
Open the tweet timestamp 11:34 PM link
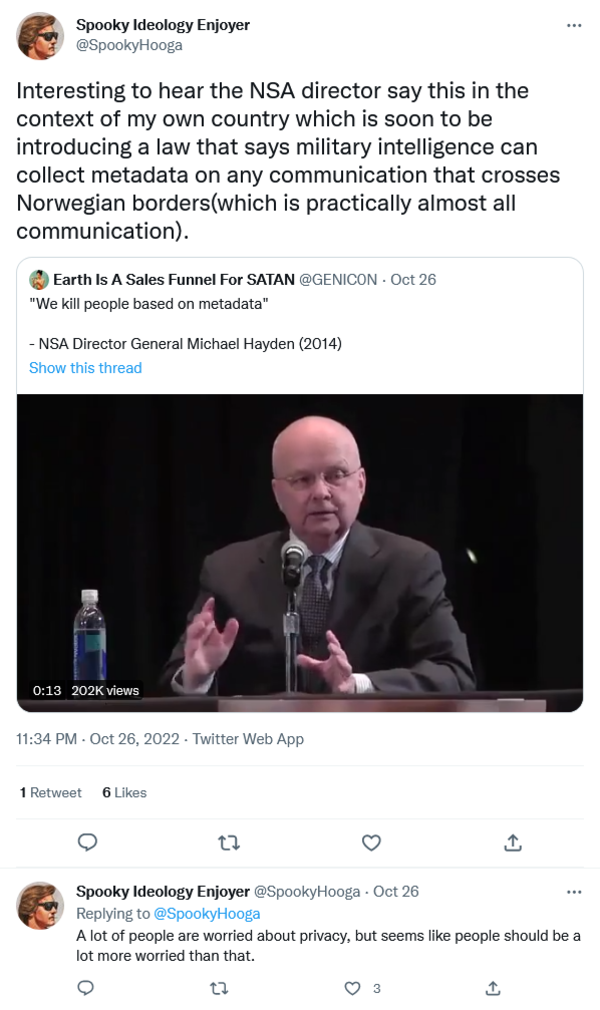[x=48, y=739]
